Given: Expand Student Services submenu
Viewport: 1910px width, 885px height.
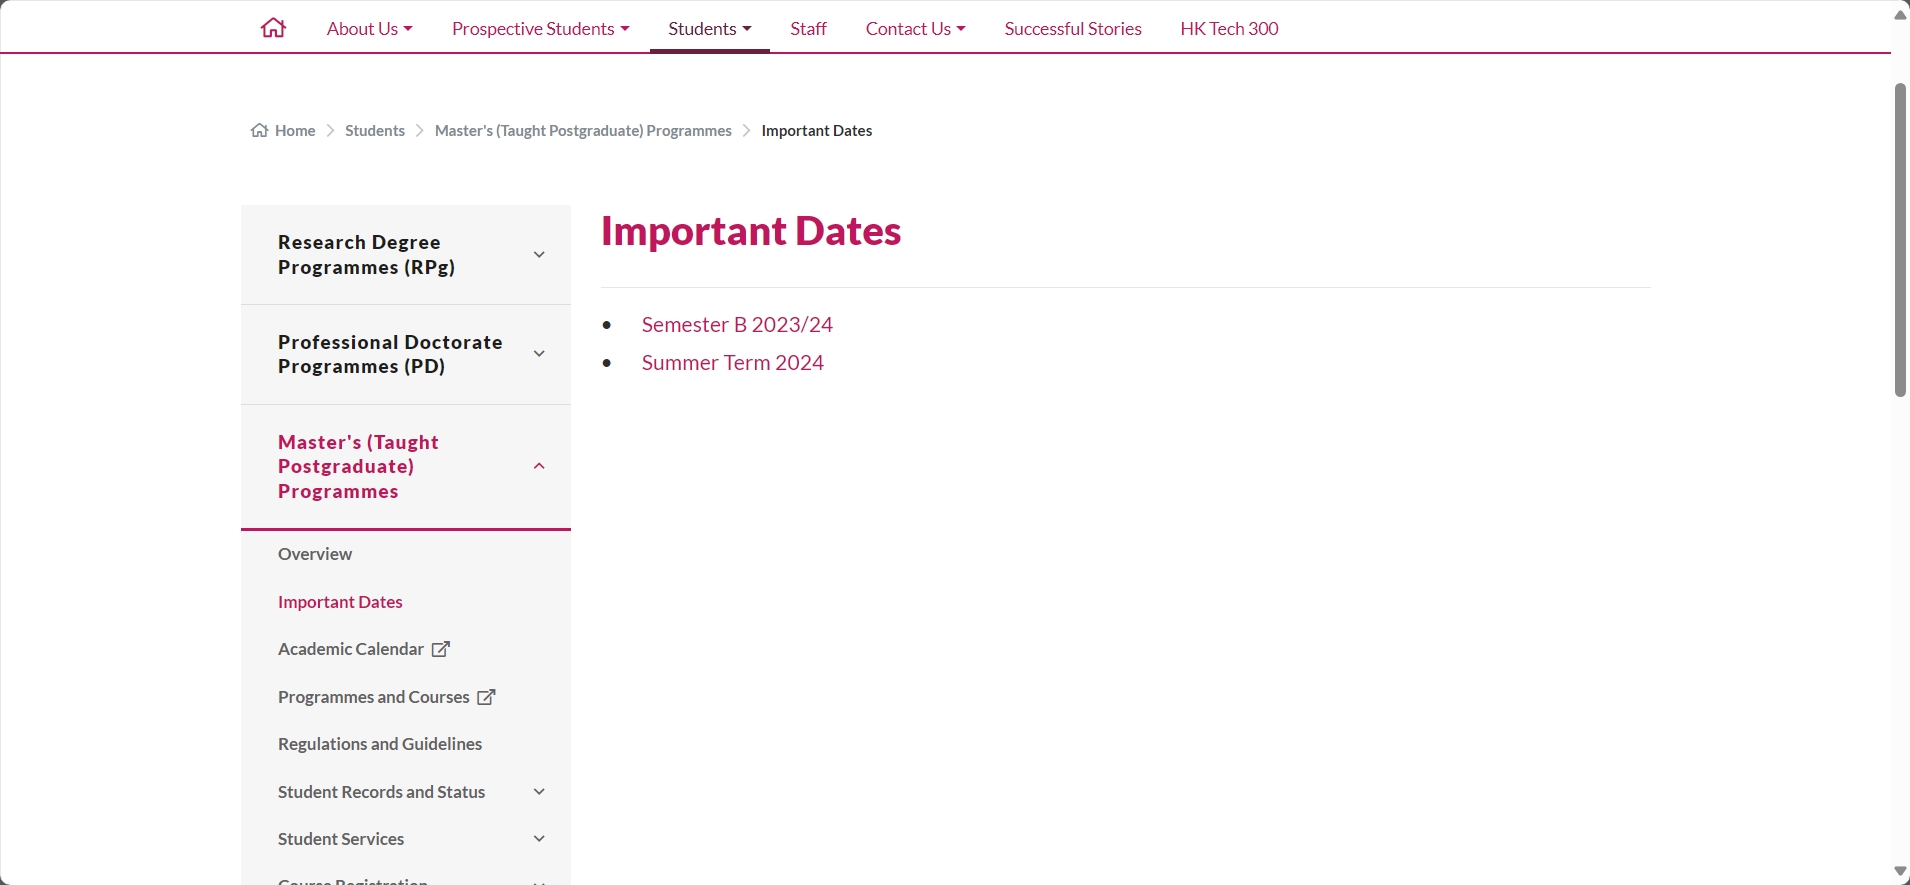Looking at the screenshot, I should (x=539, y=839).
